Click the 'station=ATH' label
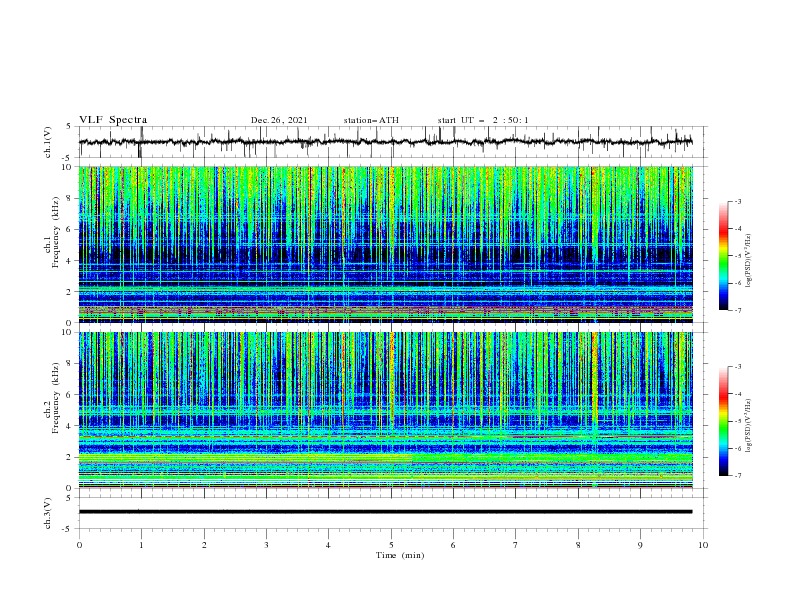792x612 pixels. 371,120
